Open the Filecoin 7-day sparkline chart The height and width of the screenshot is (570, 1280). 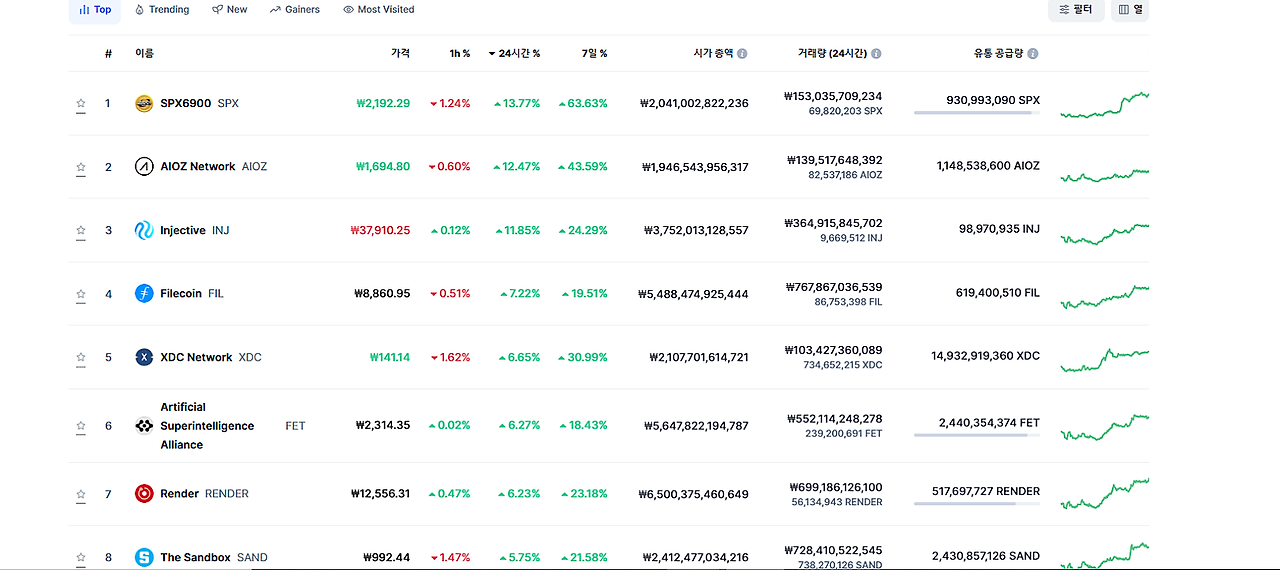click(1105, 296)
